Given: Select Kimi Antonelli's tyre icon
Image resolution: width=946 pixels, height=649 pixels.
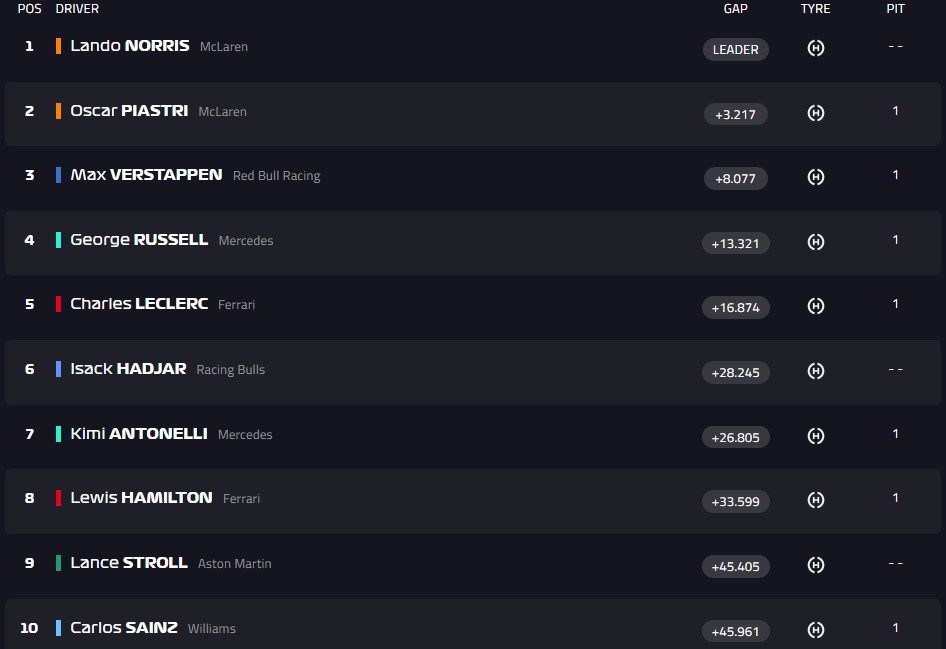Looking at the screenshot, I should [x=815, y=436].
